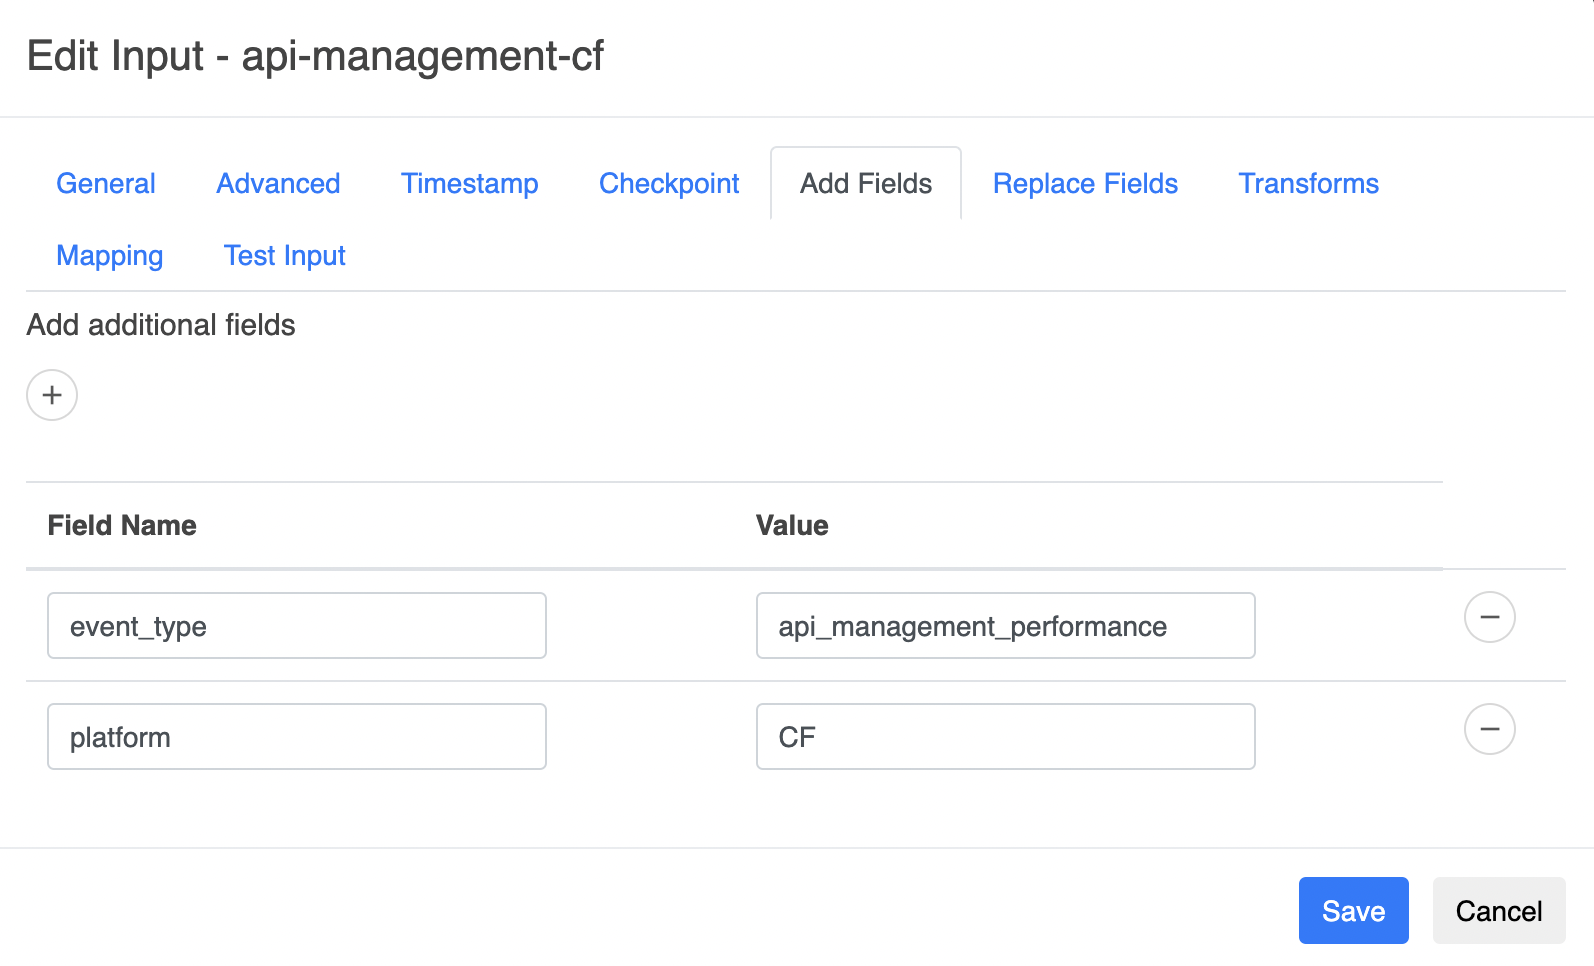Cancel editing the input
1594x966 pixels.
click(x=1498, y=911)
